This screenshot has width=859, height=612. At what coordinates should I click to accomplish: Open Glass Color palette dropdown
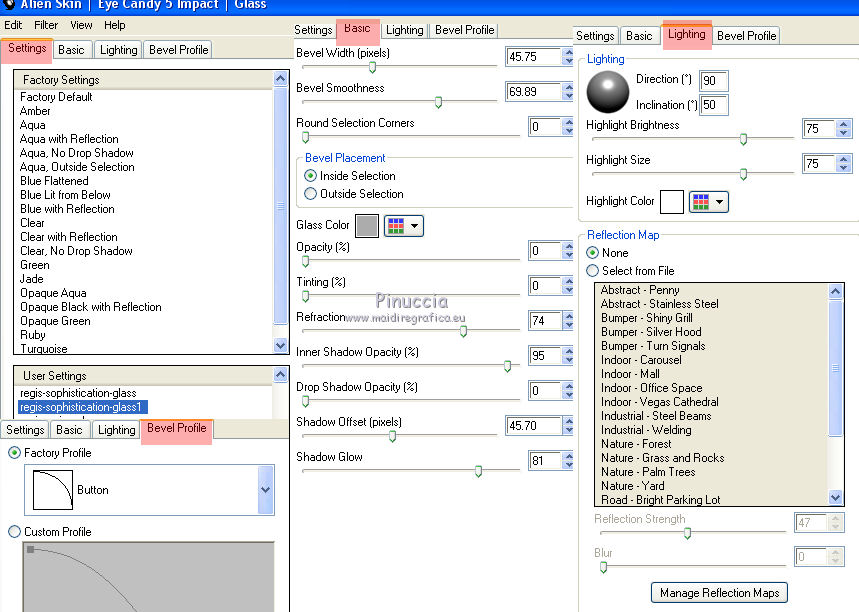coord(404,226)
